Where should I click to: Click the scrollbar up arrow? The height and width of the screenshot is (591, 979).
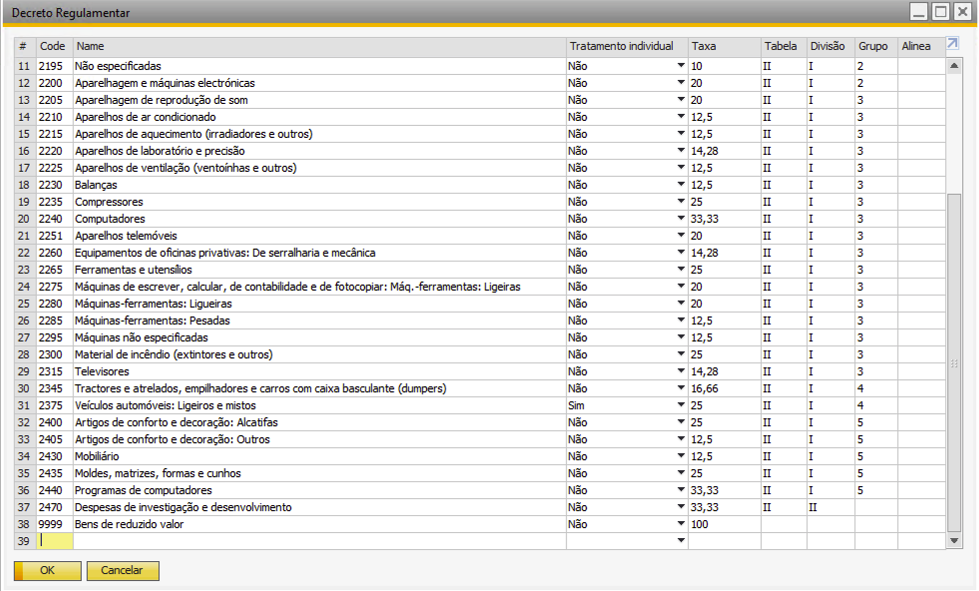955,65
